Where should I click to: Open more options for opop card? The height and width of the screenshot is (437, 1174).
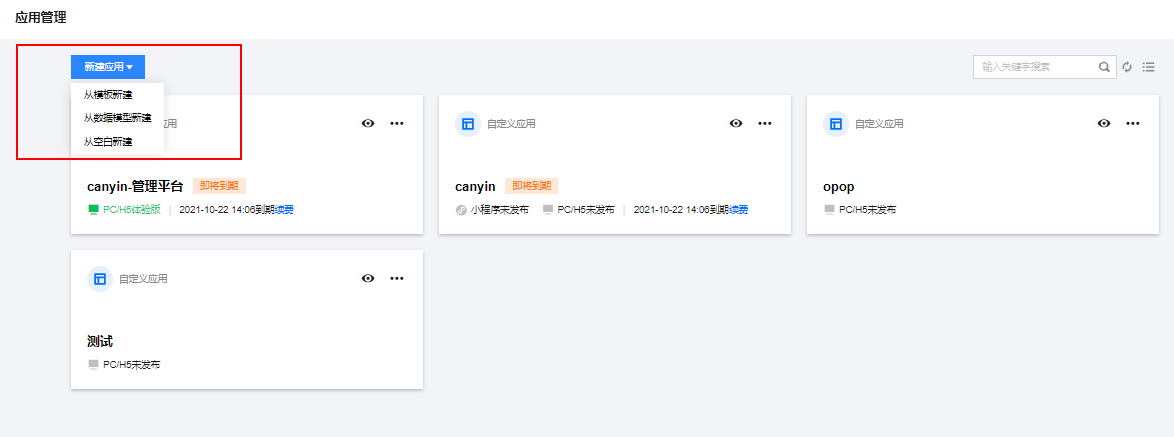(x=1133, y=123)
